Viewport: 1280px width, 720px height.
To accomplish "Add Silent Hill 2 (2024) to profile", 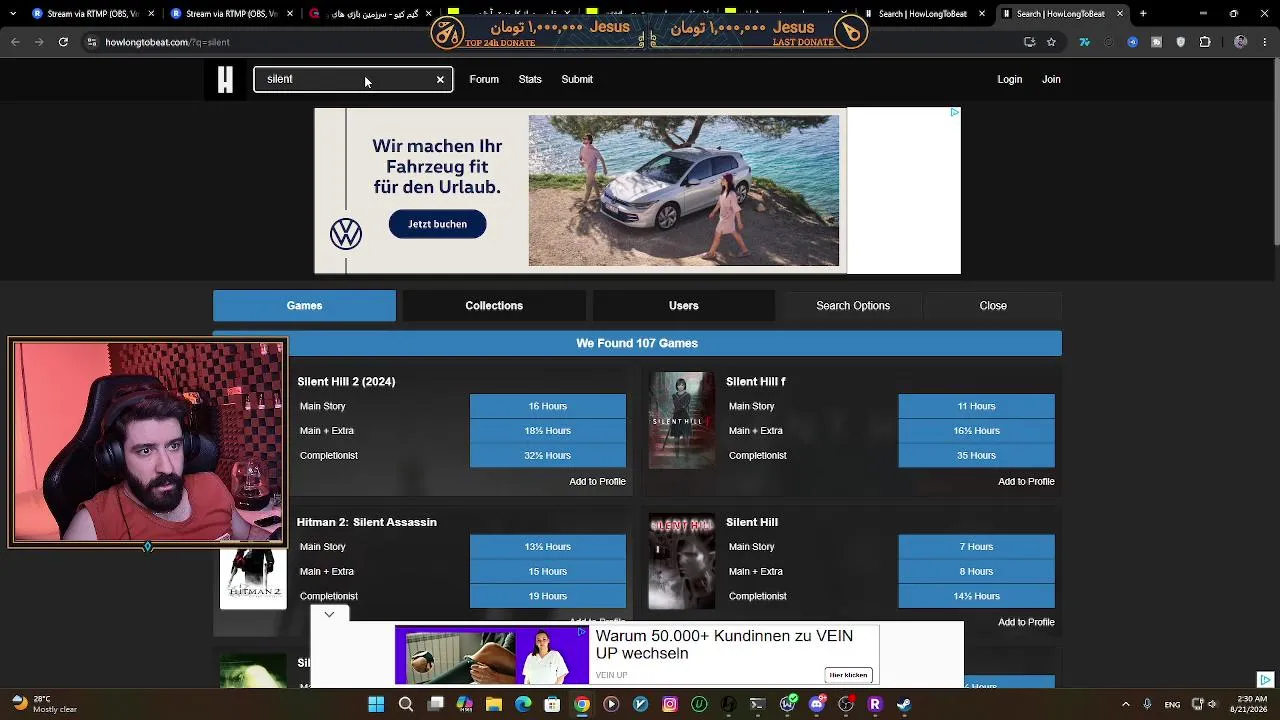I will pos(597,482).
